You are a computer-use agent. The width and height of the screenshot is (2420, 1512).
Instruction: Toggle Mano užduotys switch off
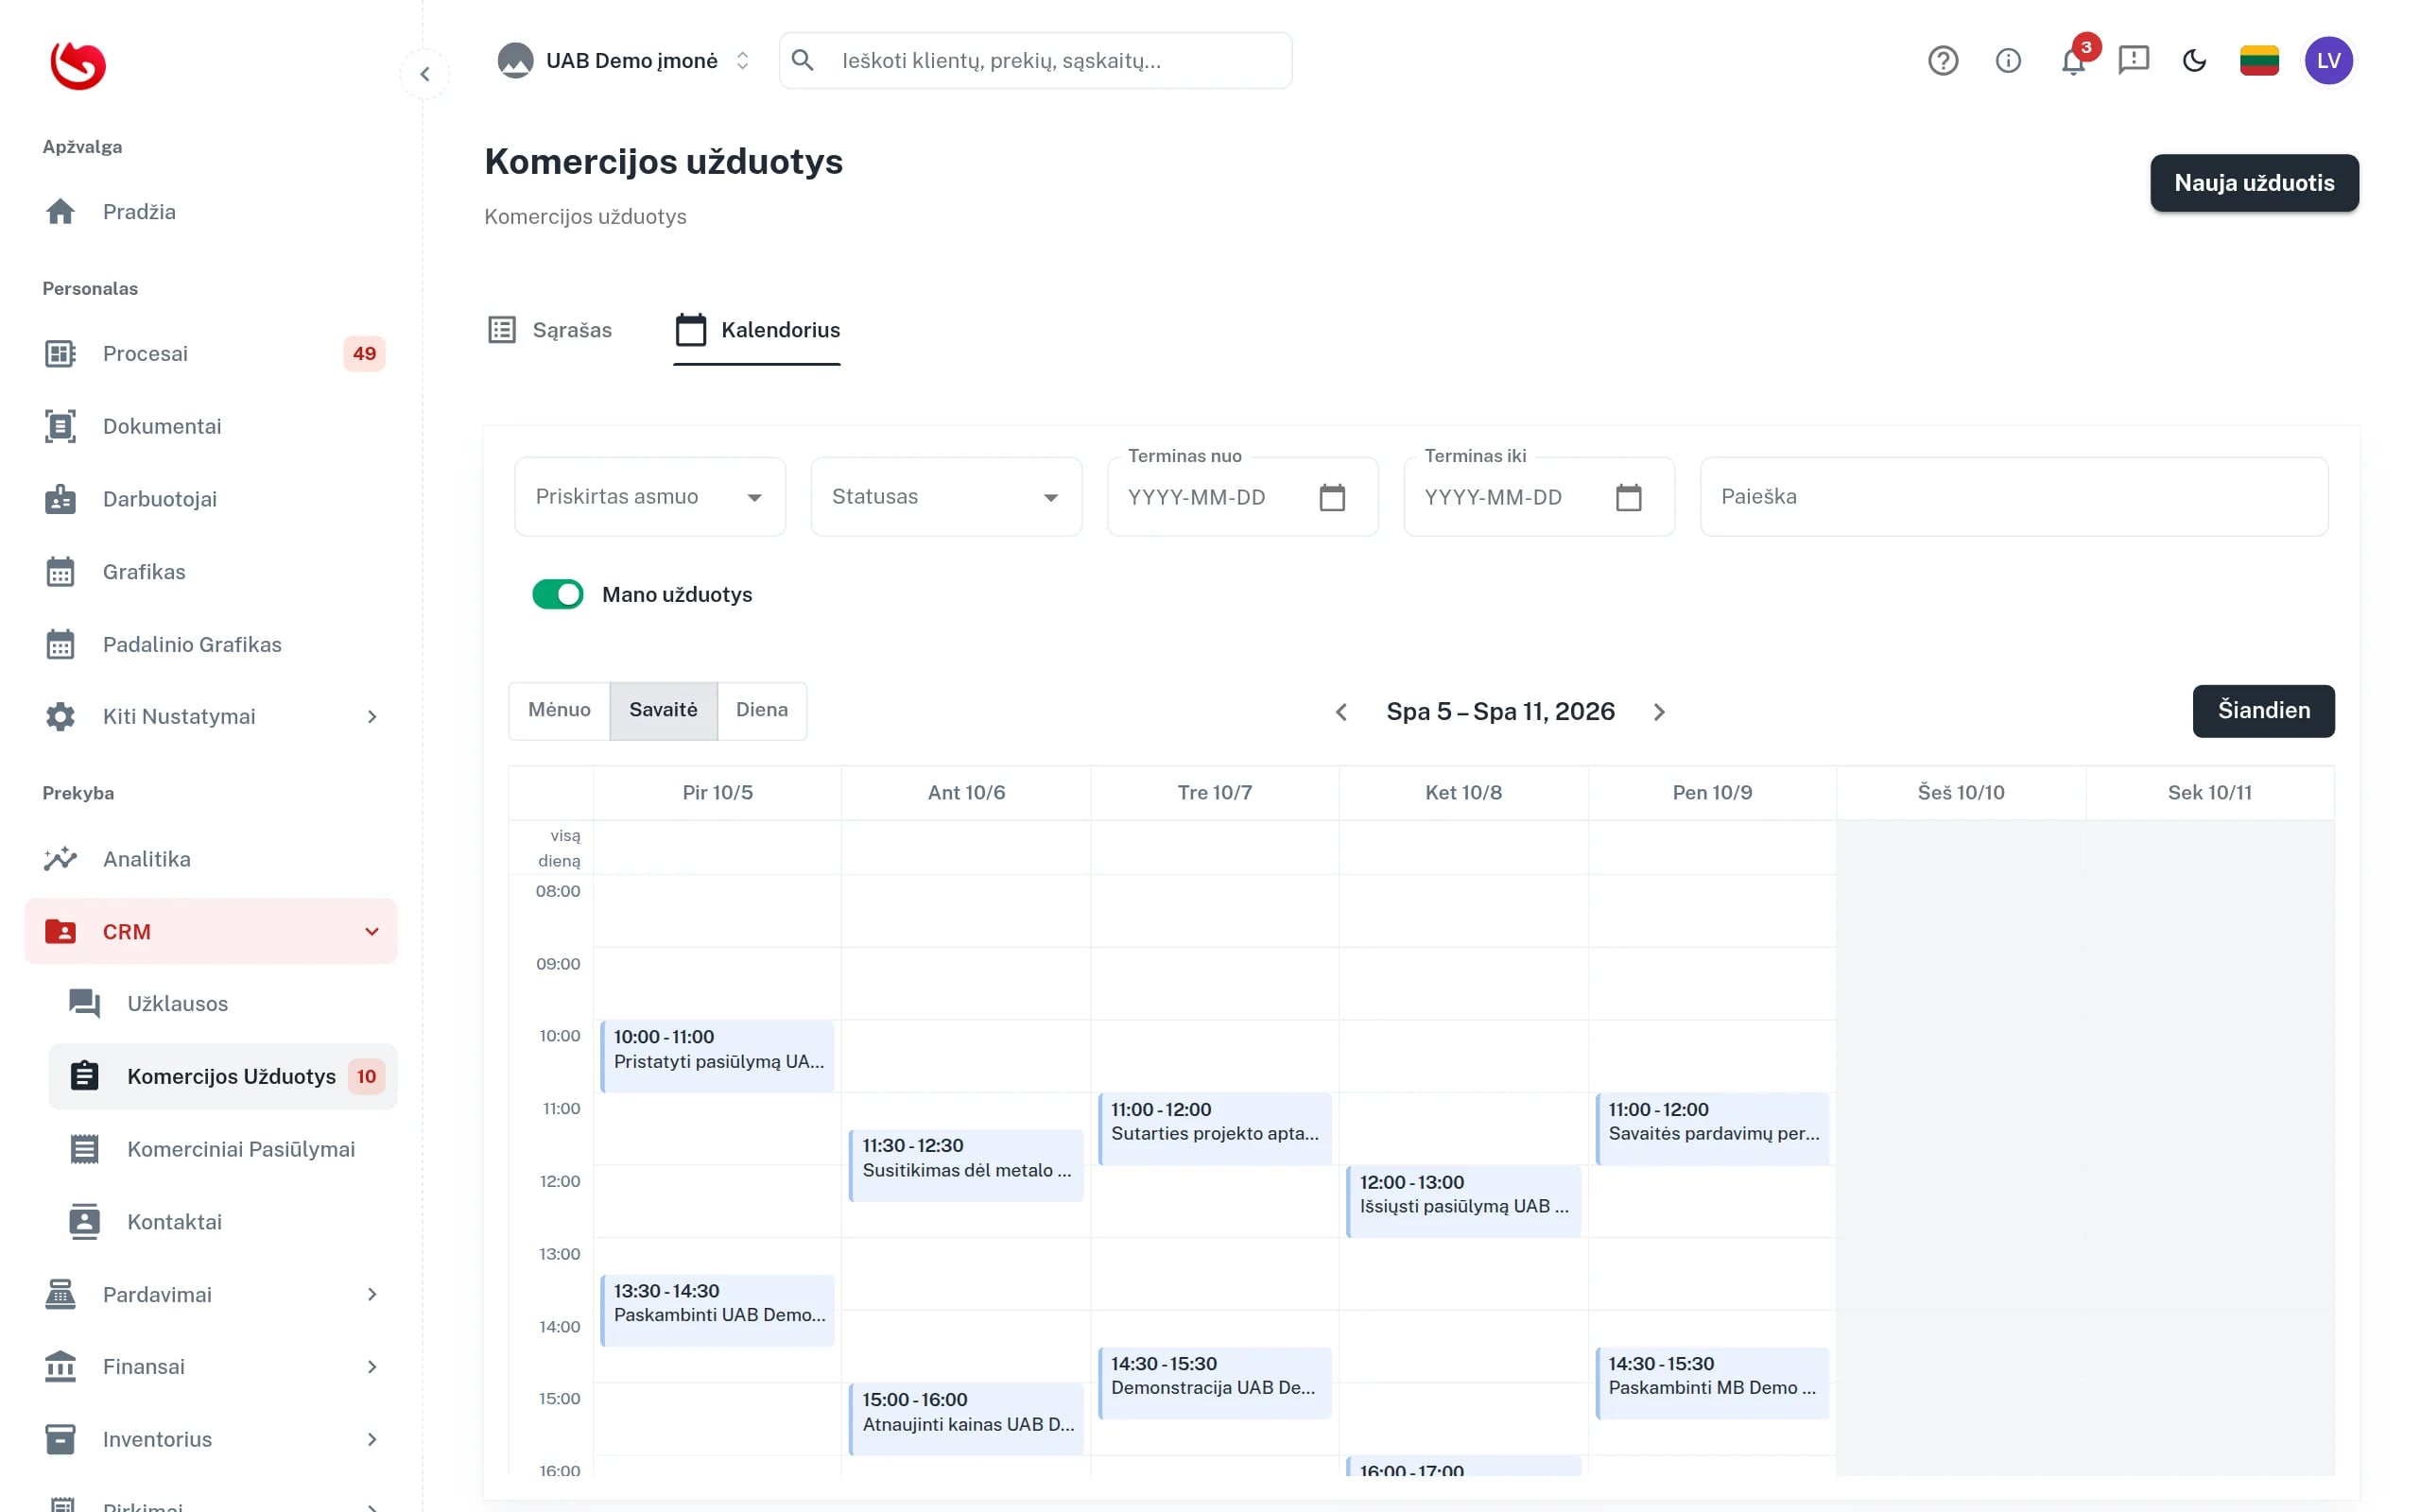click(x=557, y=595)
